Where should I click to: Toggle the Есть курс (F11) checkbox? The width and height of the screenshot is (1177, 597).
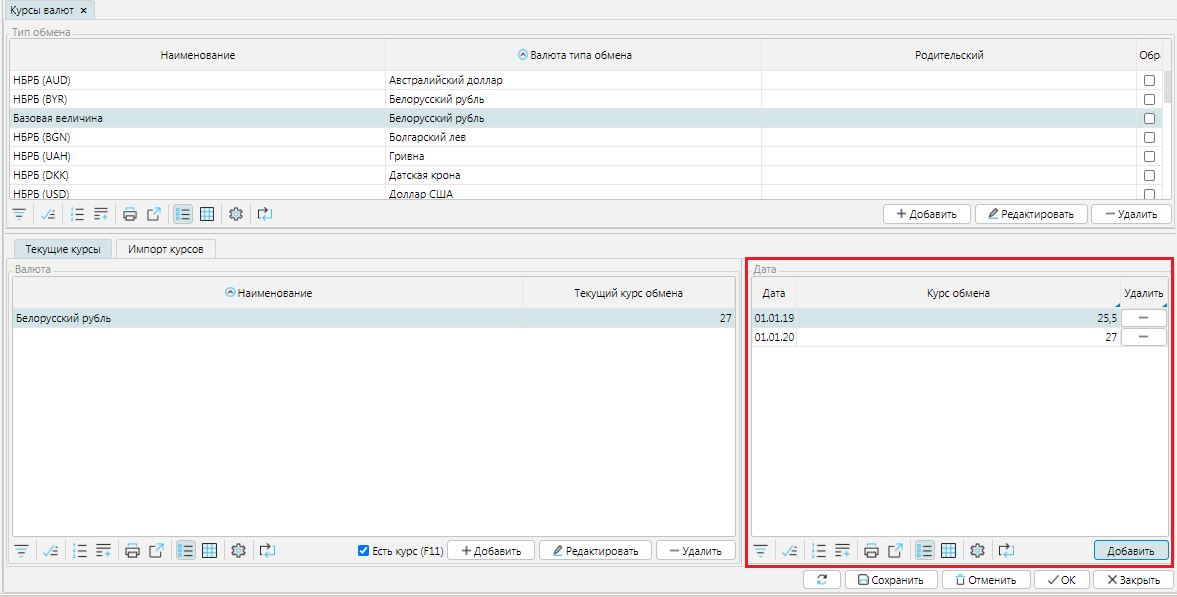pos(364,551)
